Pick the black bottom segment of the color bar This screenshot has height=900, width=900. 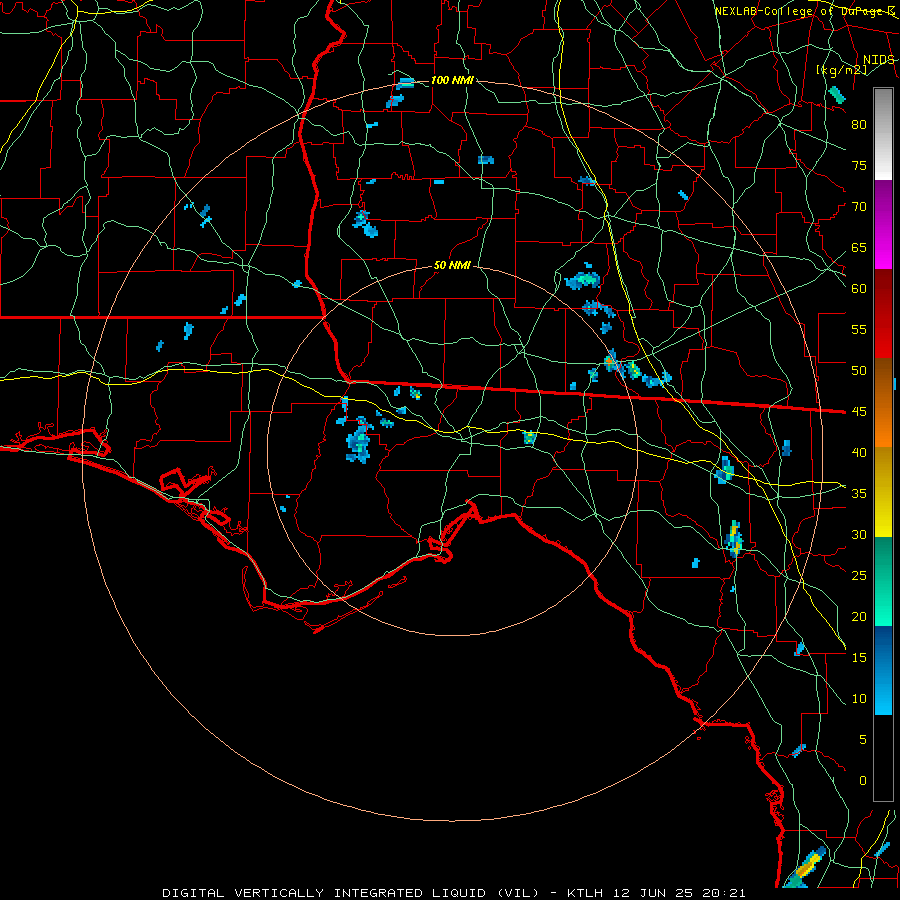pyautogui.click(x=883, y=758)
